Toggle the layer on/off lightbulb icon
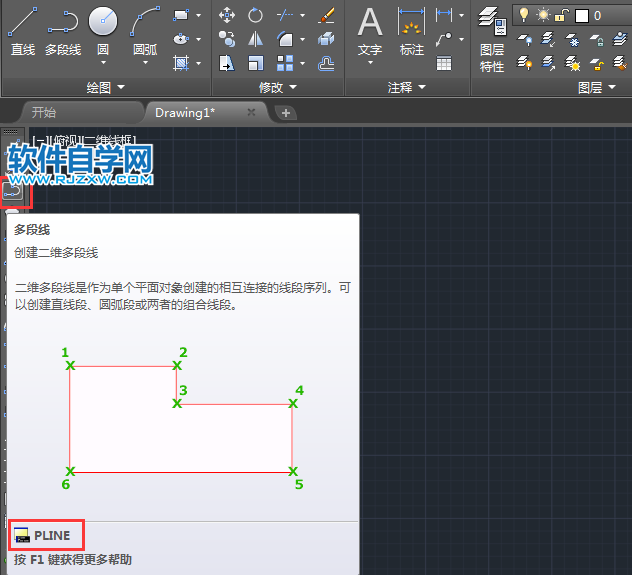 pyautogui.click(x=522, y=15)
